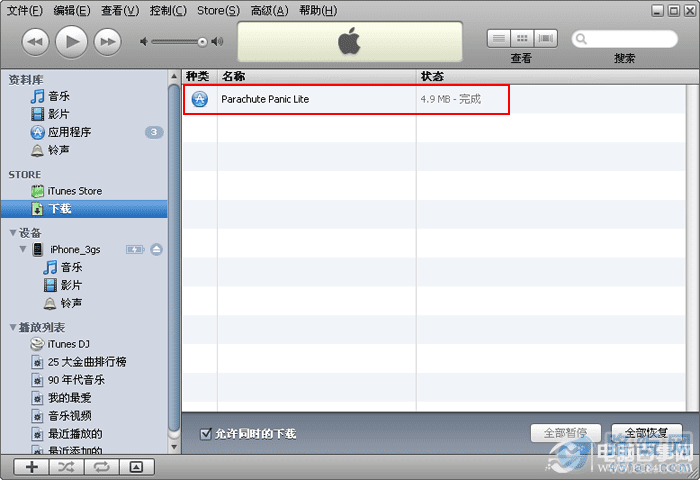Collapse the 播放列表 section triangle

[13, 327]
